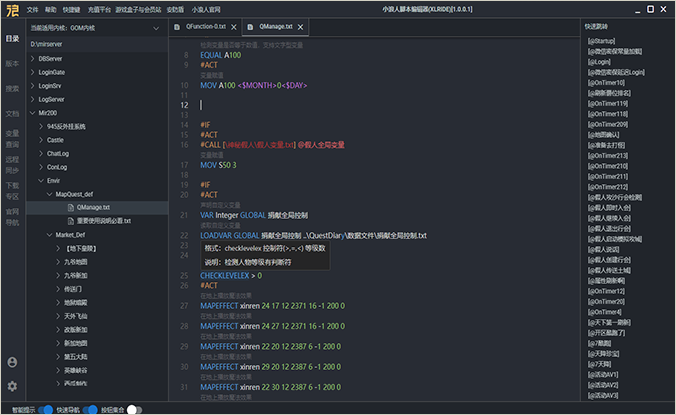676x415 pixels.
Task: Open the 变量查询 sidebar panel
Action: 12,137
